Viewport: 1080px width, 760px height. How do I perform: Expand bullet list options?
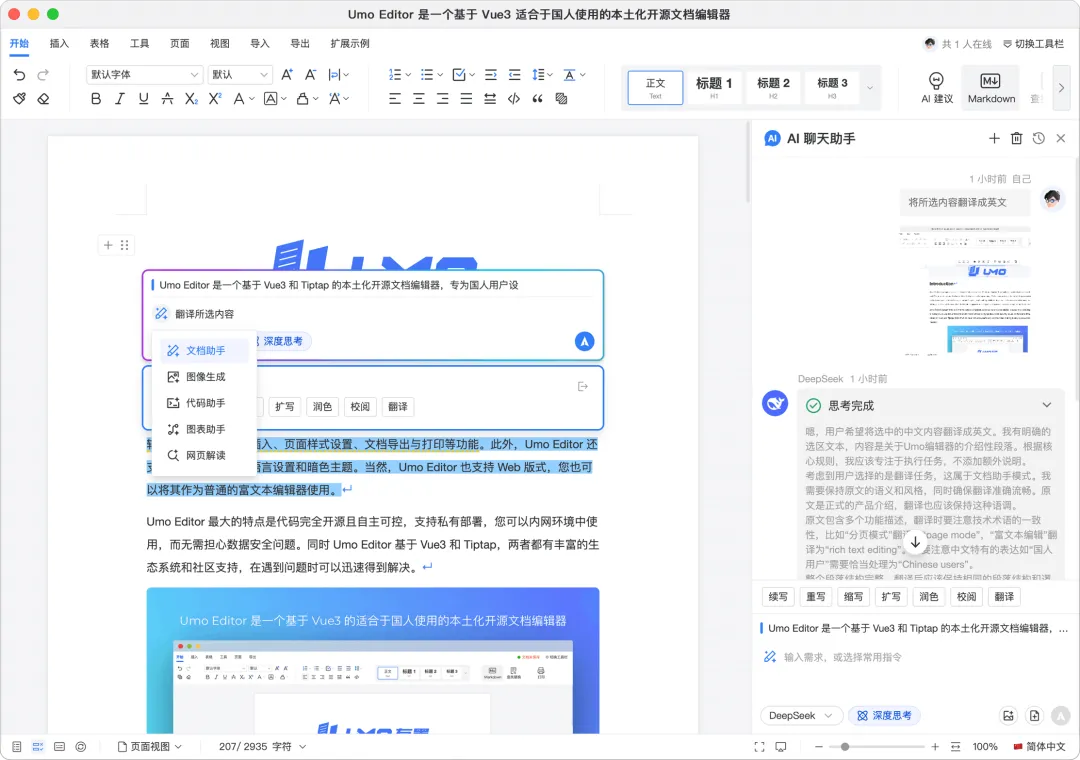click(x=440, y=74)
